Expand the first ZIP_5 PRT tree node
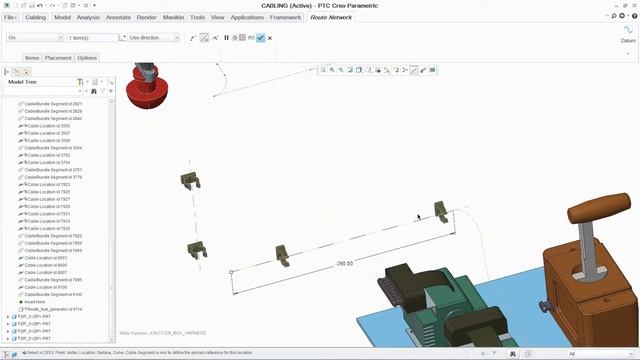Image resolution: width=640 pixels, height=360 pixels. tap(8, 317)
